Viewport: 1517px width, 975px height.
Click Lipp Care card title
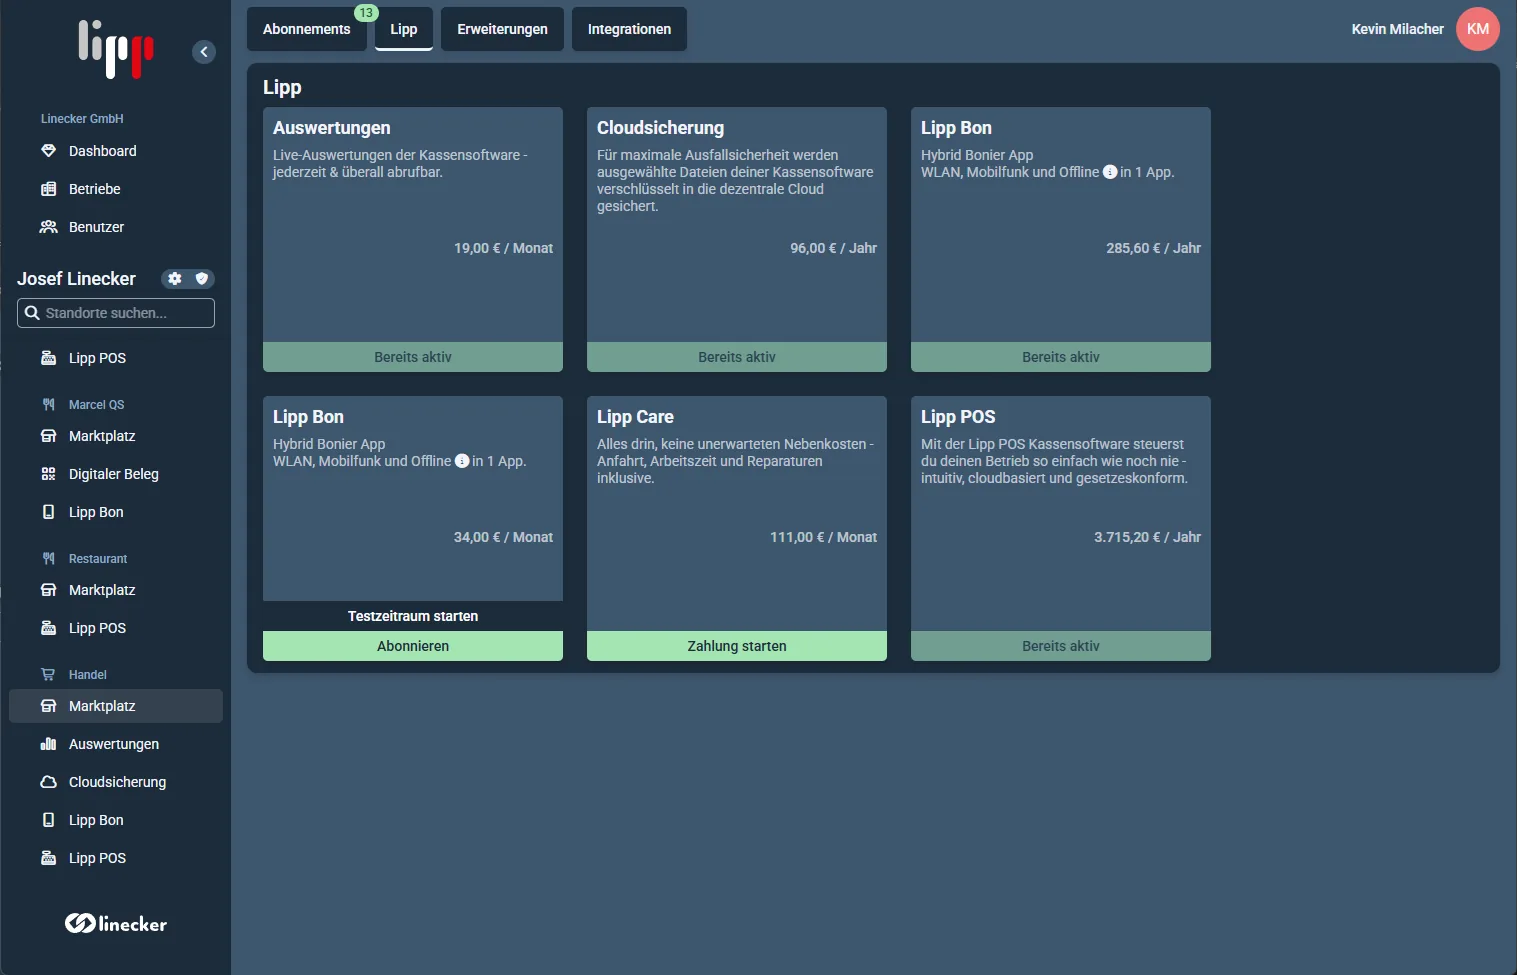point(635,417)
